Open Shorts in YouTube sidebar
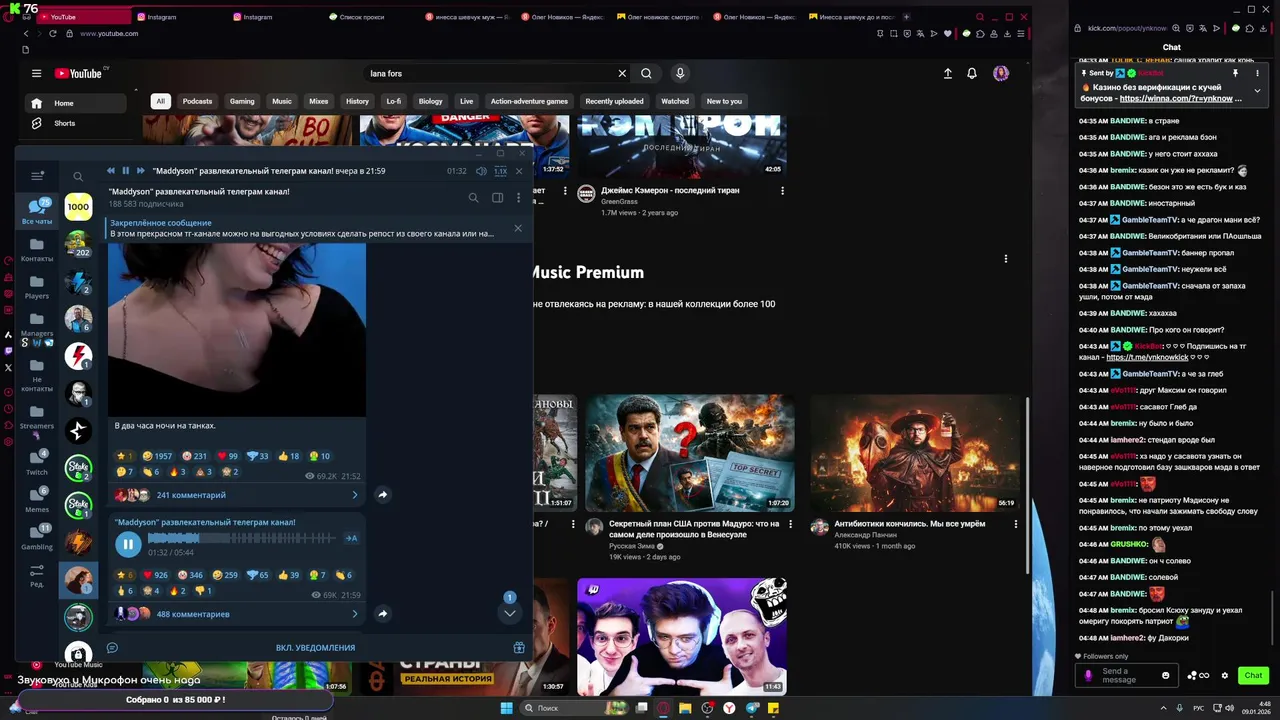 (x=75, y=123)
